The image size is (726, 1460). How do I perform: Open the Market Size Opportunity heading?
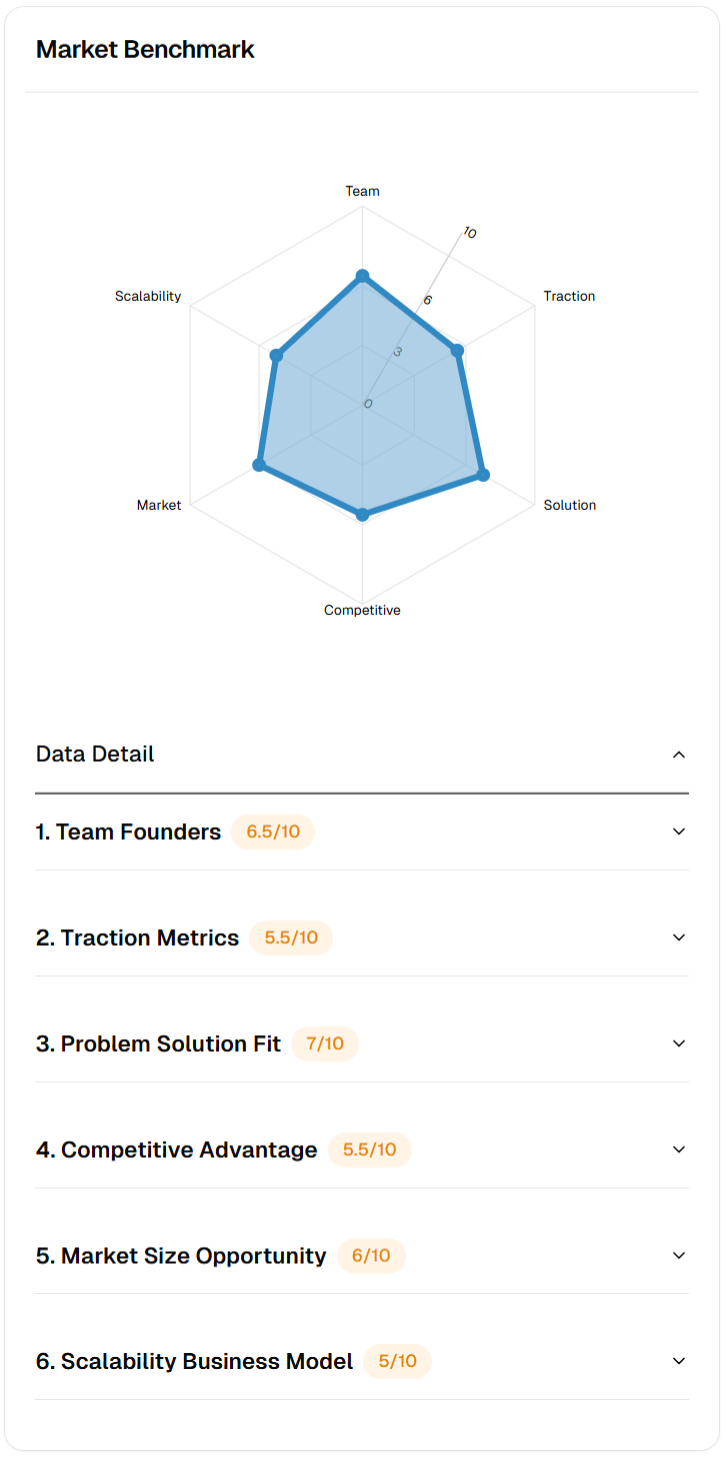coord(181,1256)
